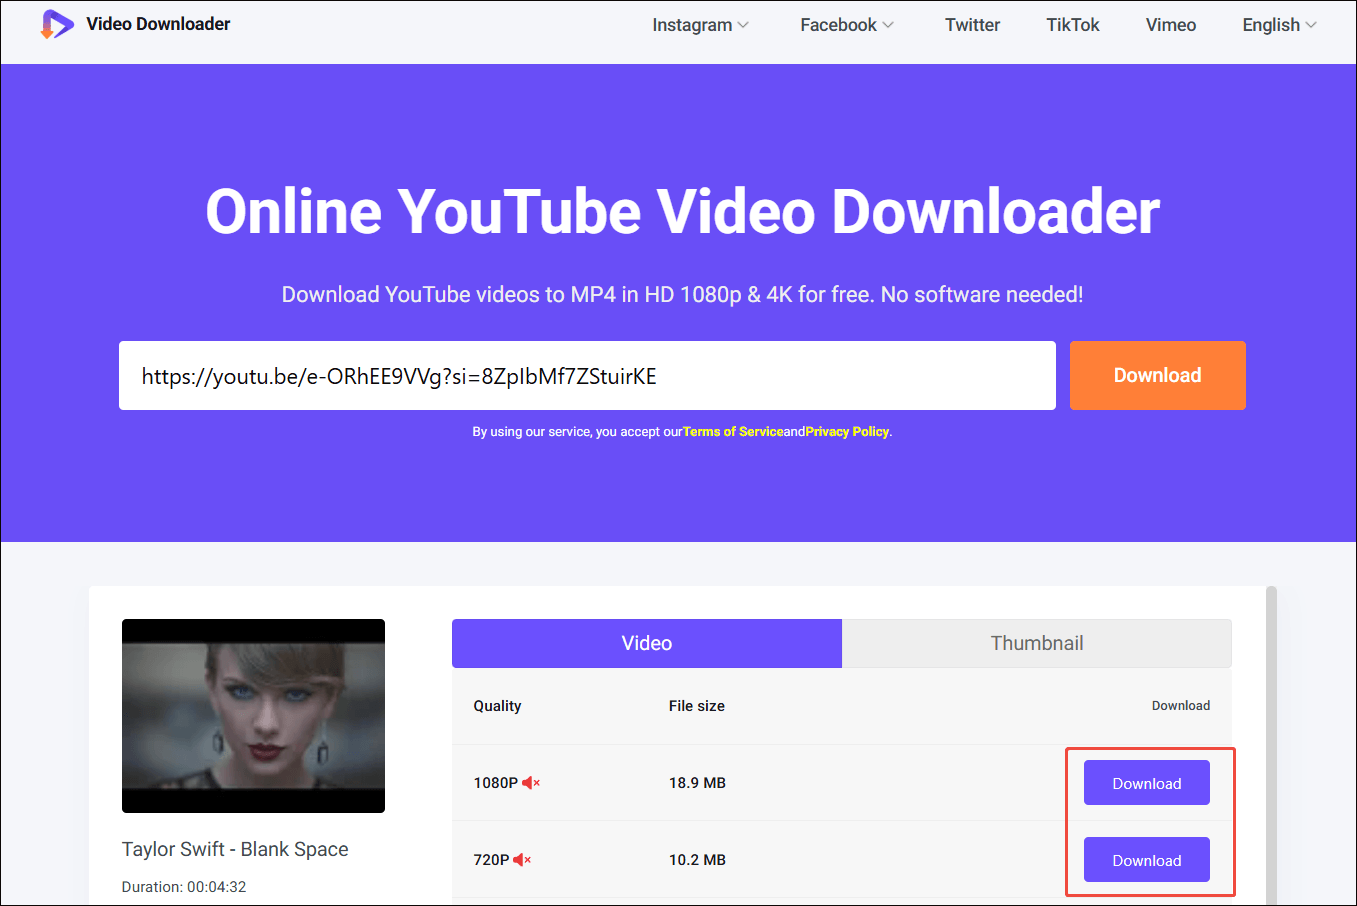The height and width of the screenshot is (906, 1357).
Task: Click the 'Duration: 00:04:32' text
Action: click(x=184, y=887)
